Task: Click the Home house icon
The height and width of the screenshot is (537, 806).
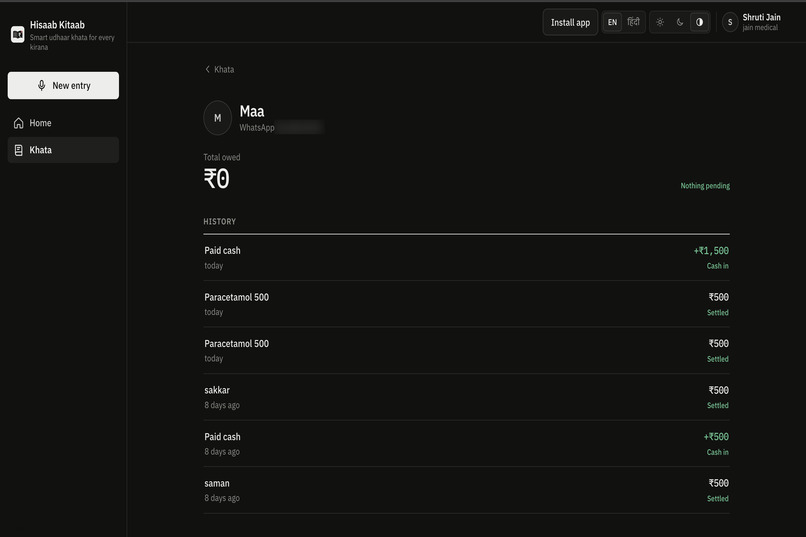Action: click(19, 123)
